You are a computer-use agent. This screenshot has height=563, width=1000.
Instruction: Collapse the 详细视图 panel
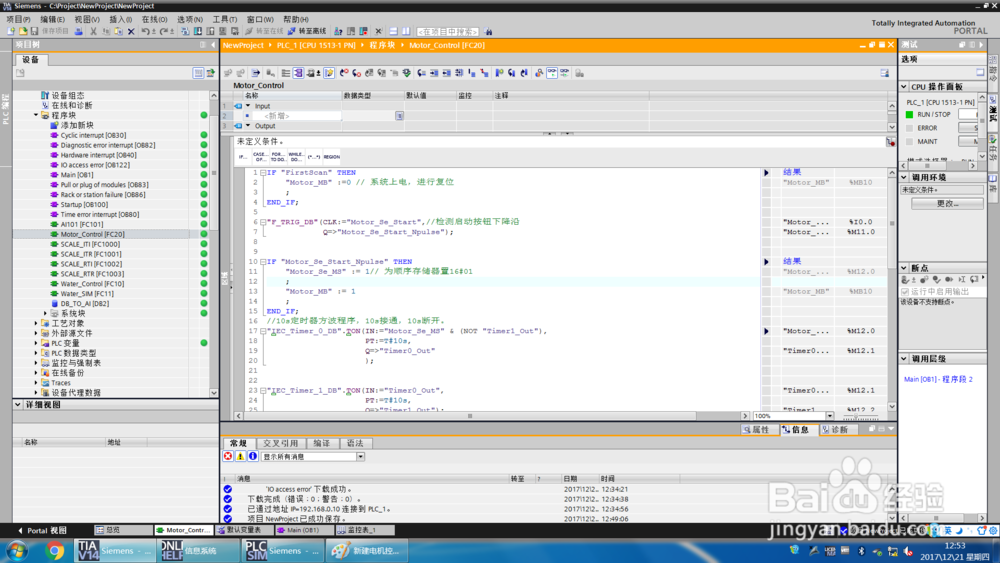click(18, 405)
